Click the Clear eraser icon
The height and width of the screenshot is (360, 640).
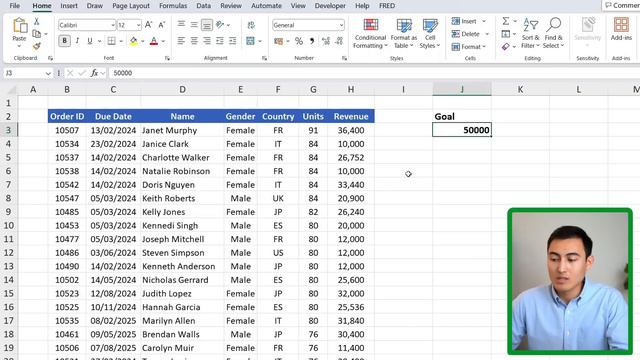(505, 47)
